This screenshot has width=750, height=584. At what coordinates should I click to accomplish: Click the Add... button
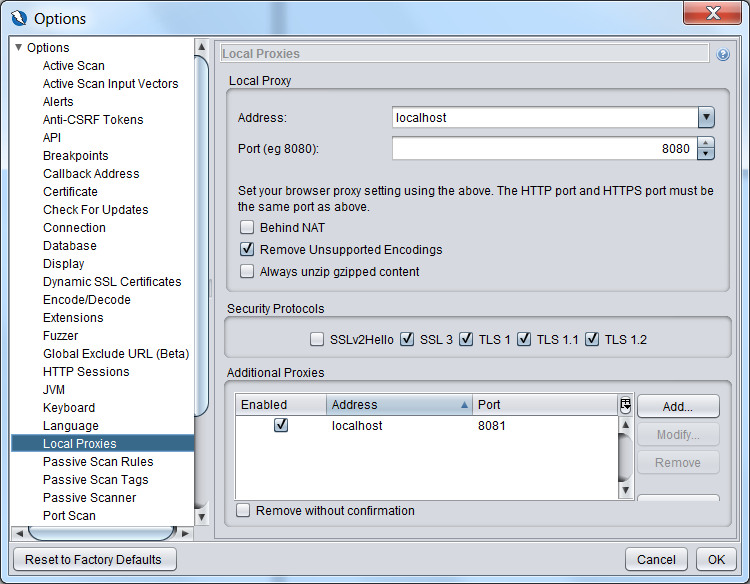(678, 406)
